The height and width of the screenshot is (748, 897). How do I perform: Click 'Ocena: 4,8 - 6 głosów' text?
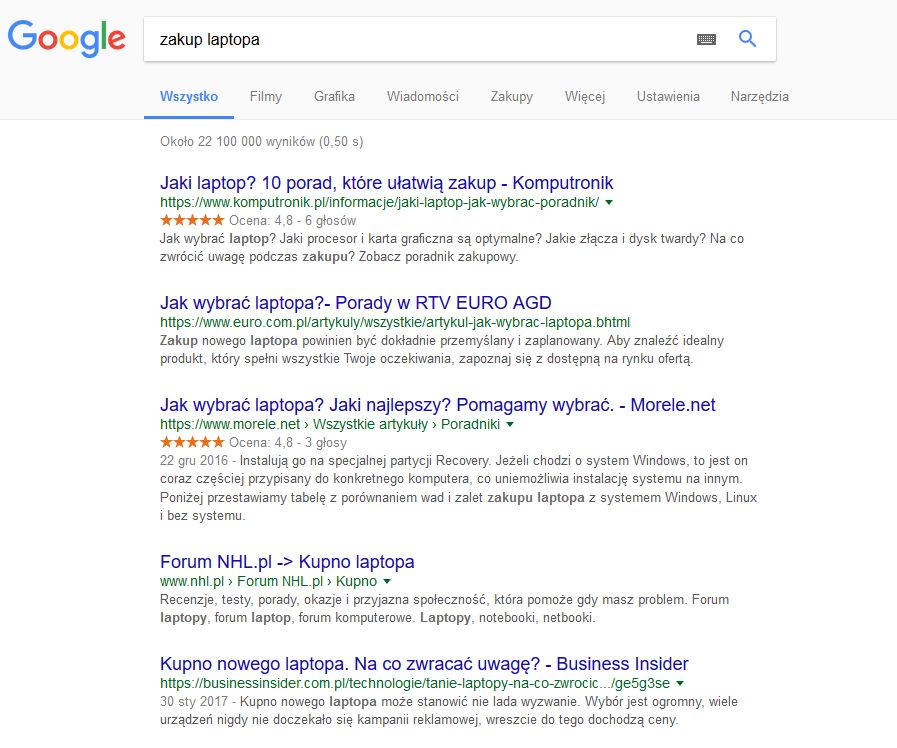292,221
